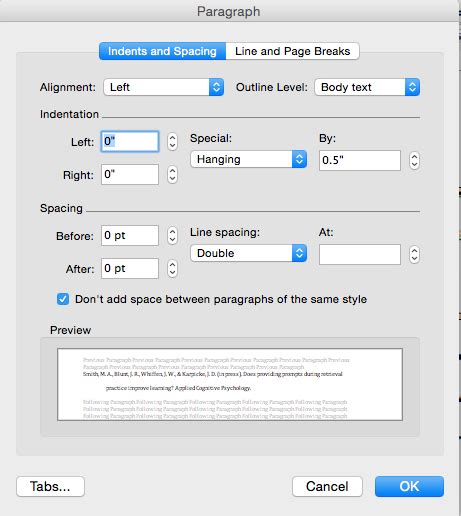Click the Before spacing input field

(130, 235)
